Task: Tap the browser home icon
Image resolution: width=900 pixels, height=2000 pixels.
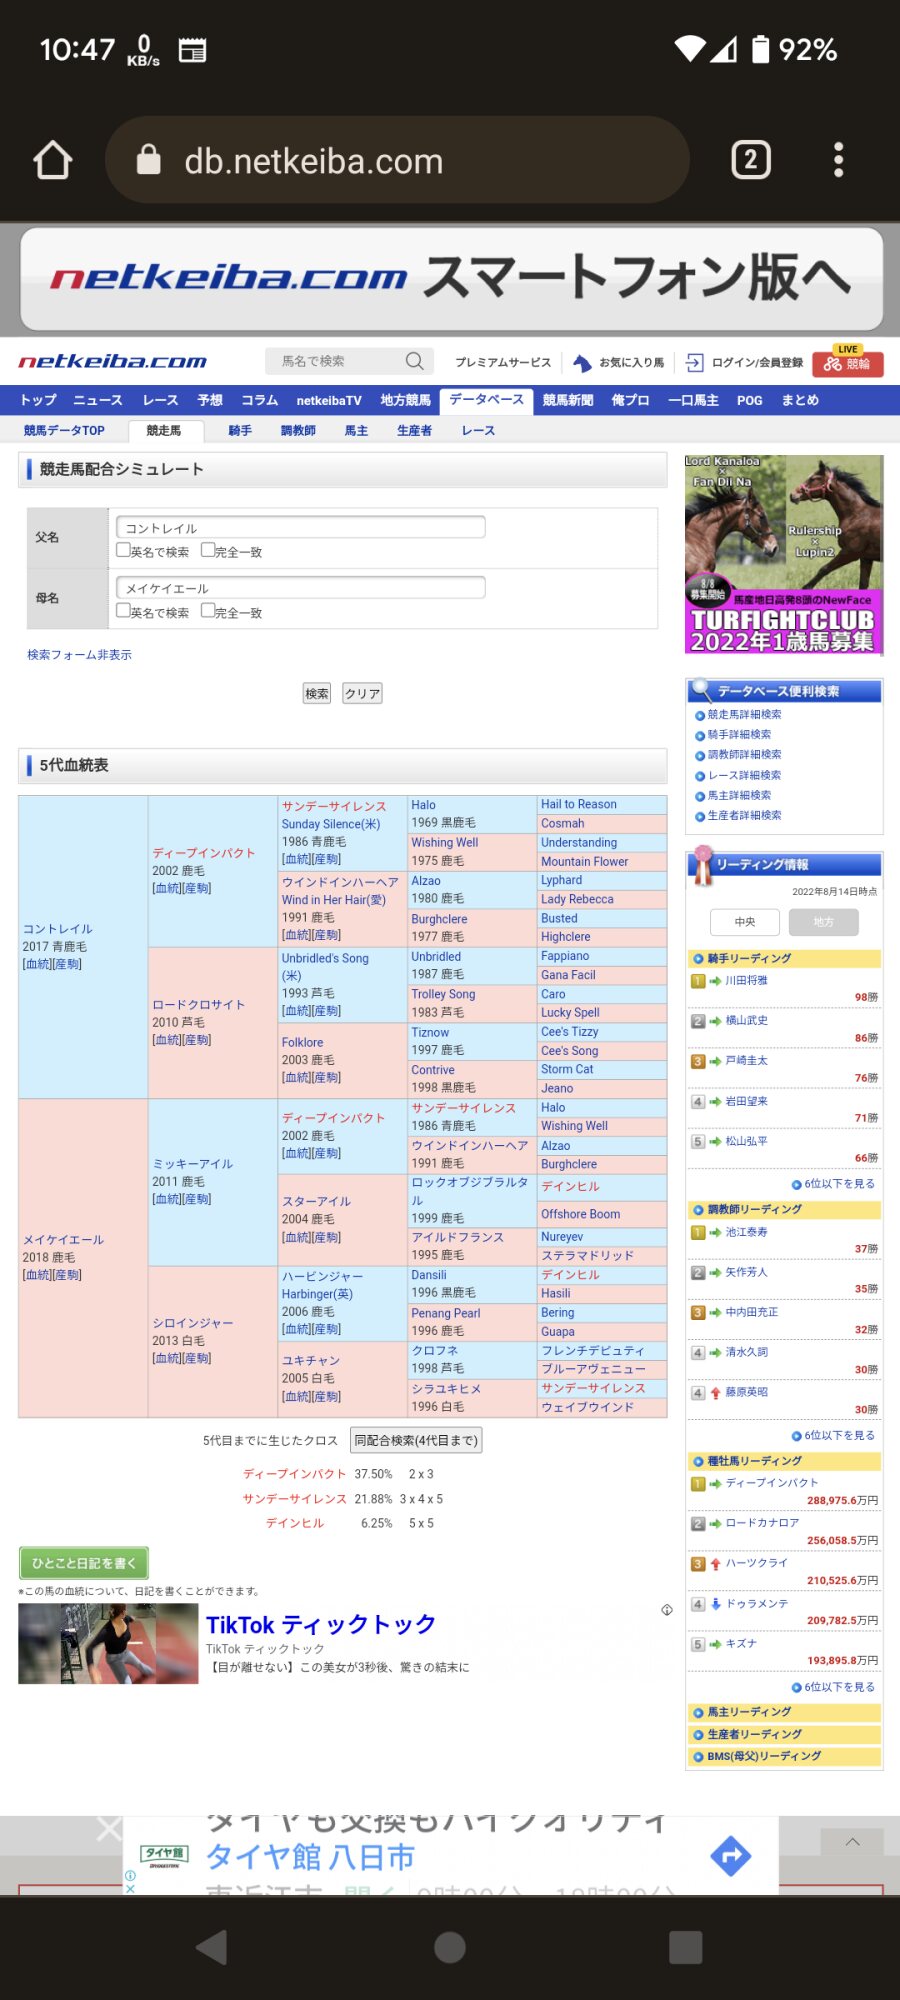Action: 53,160
